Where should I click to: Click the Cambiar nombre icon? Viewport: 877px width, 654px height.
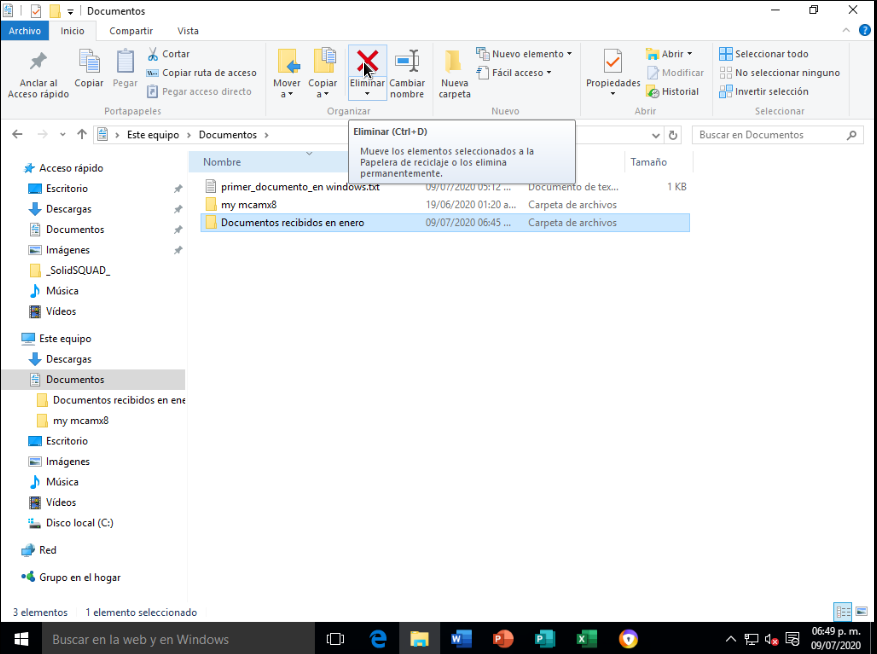point(407,62)
